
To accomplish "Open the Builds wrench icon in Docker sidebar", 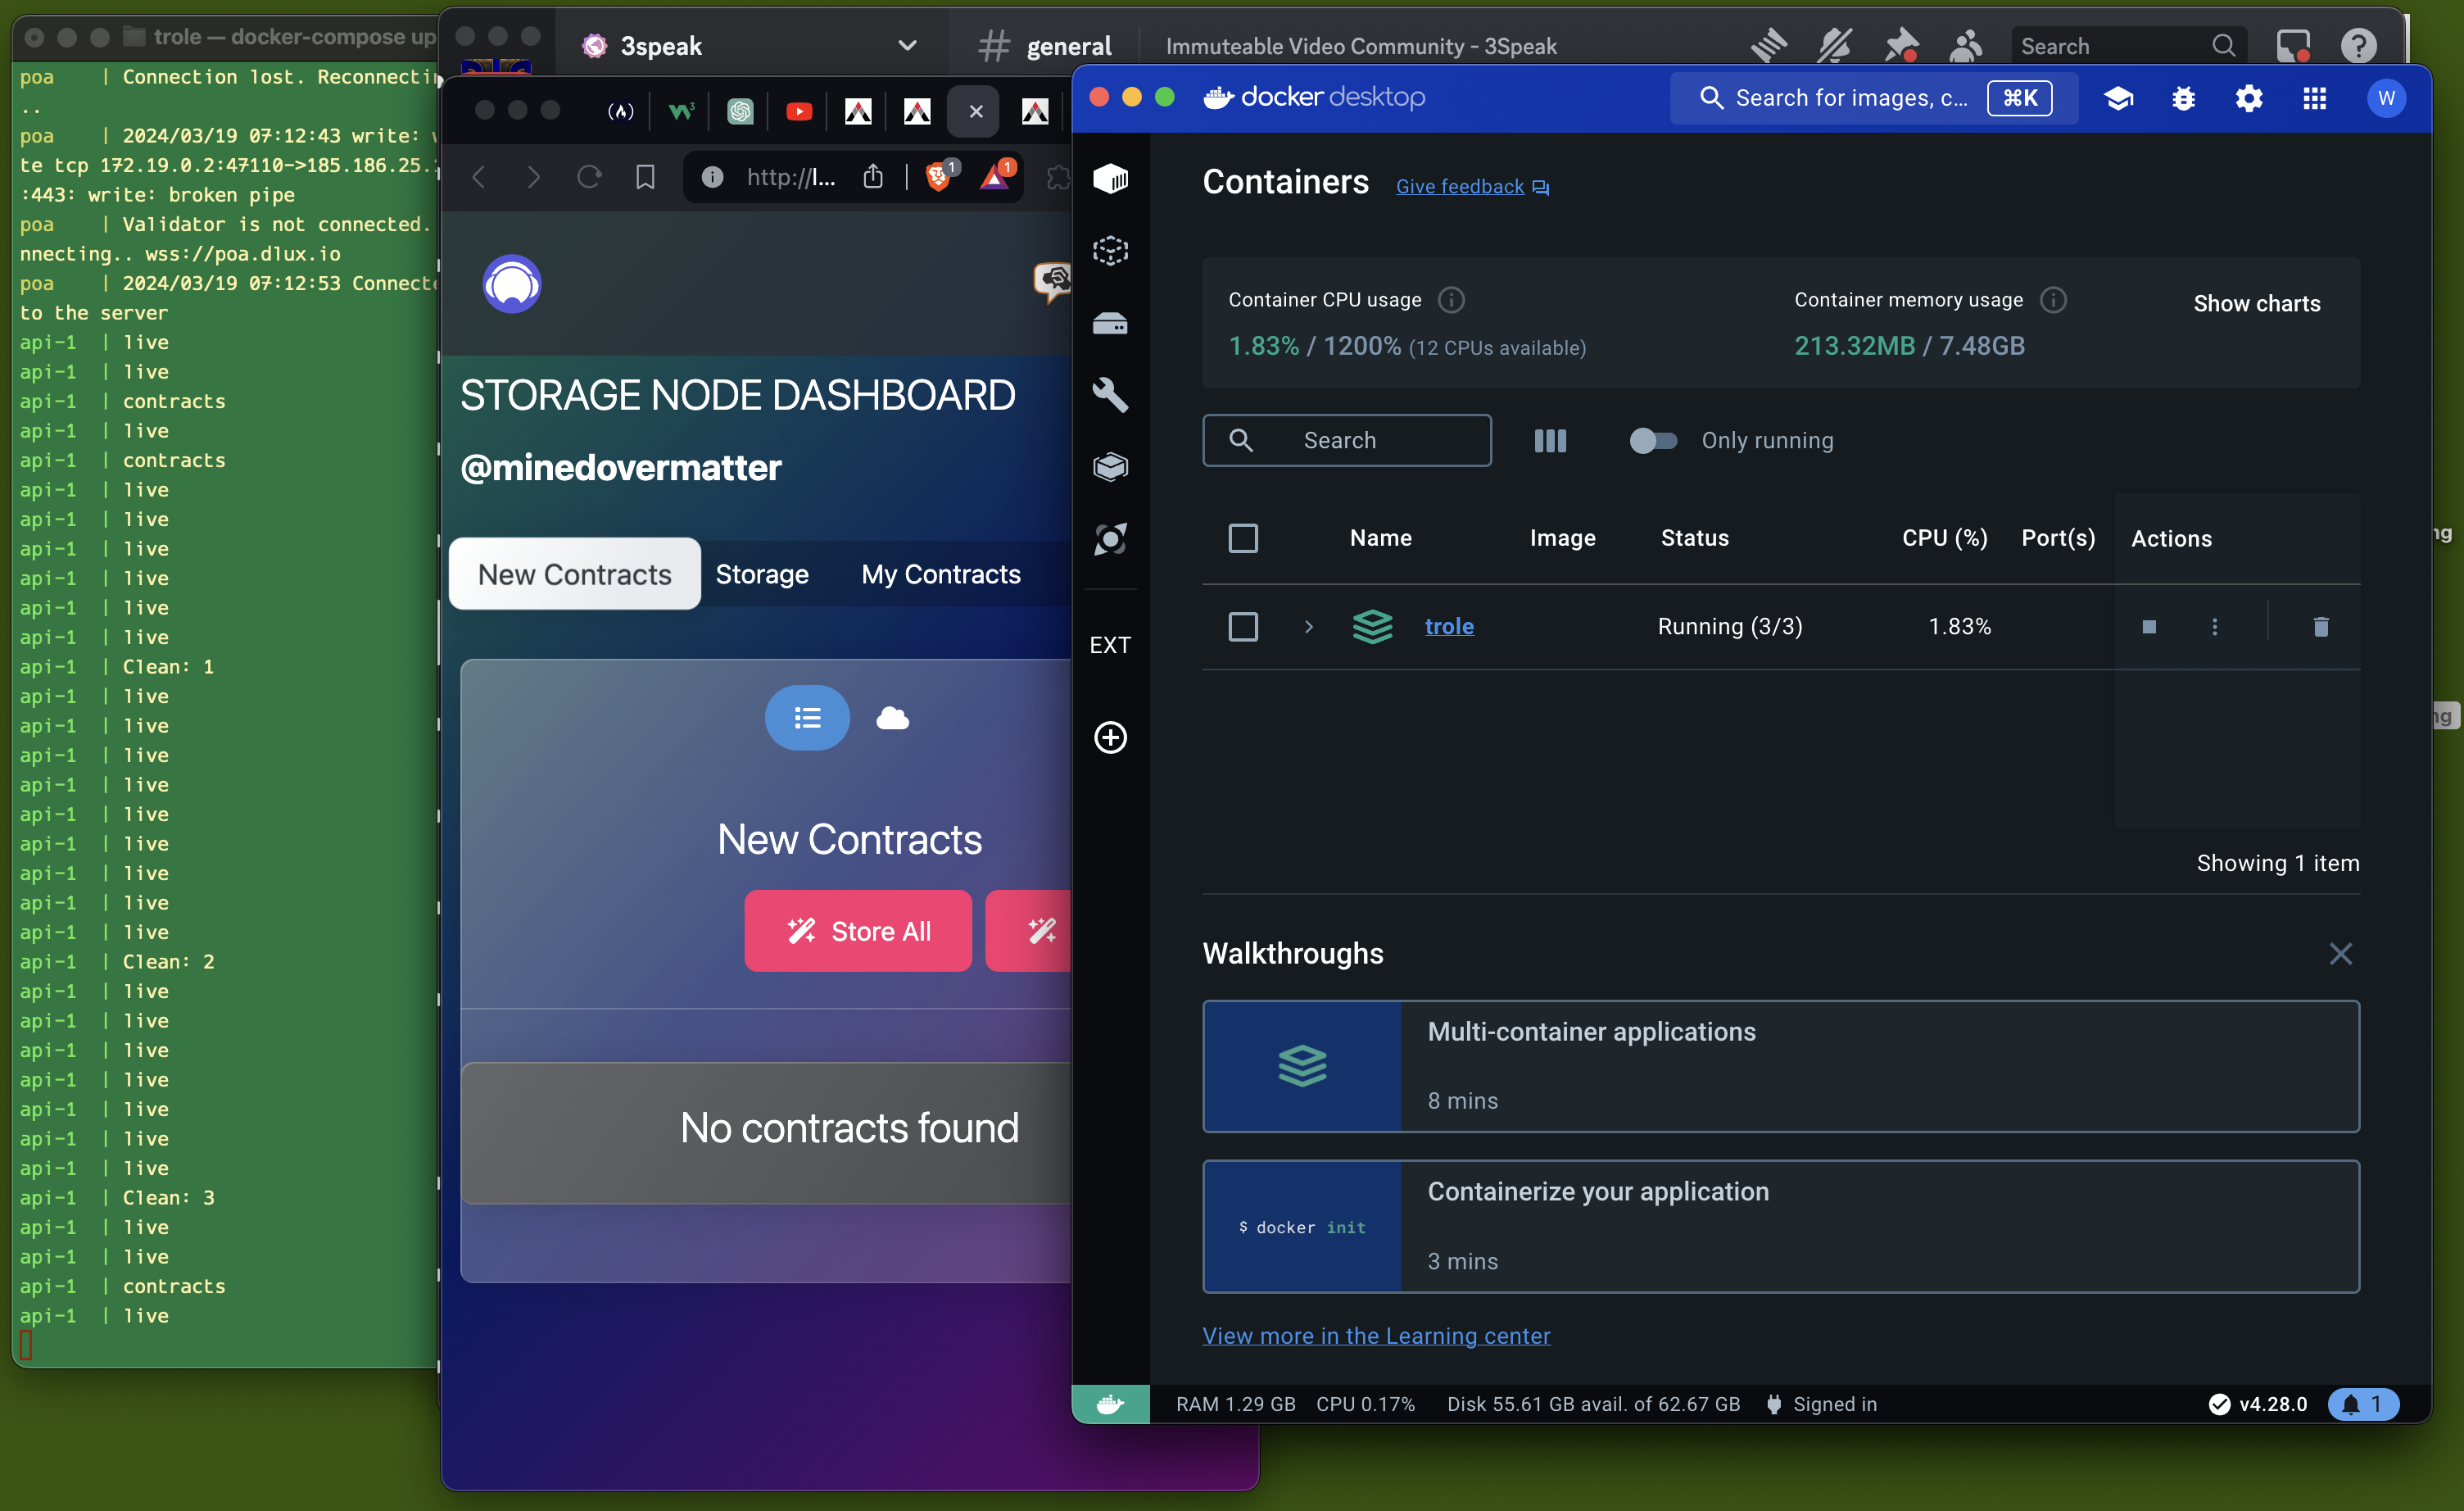I will coord(1110,395).
